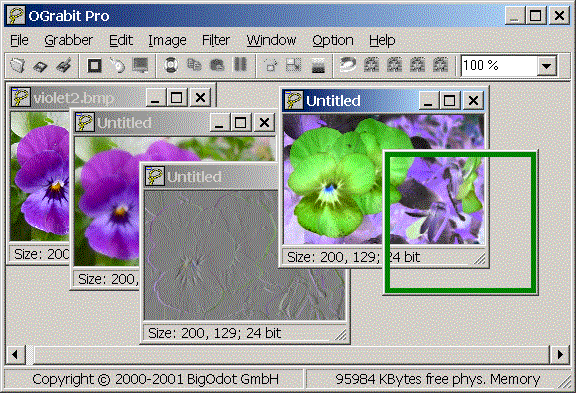Open the Image menu
576x393 pixels.
click(x=167, y=40)
